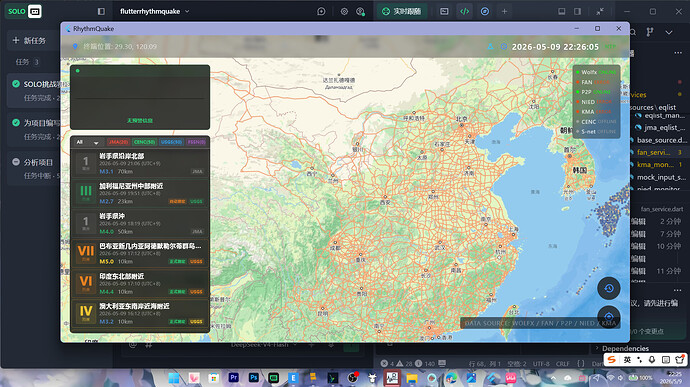The width and height of the screenshot is (690, 387).
Task: Open kma_mon... file in SOLO file tree
Action: click(655, 165)
